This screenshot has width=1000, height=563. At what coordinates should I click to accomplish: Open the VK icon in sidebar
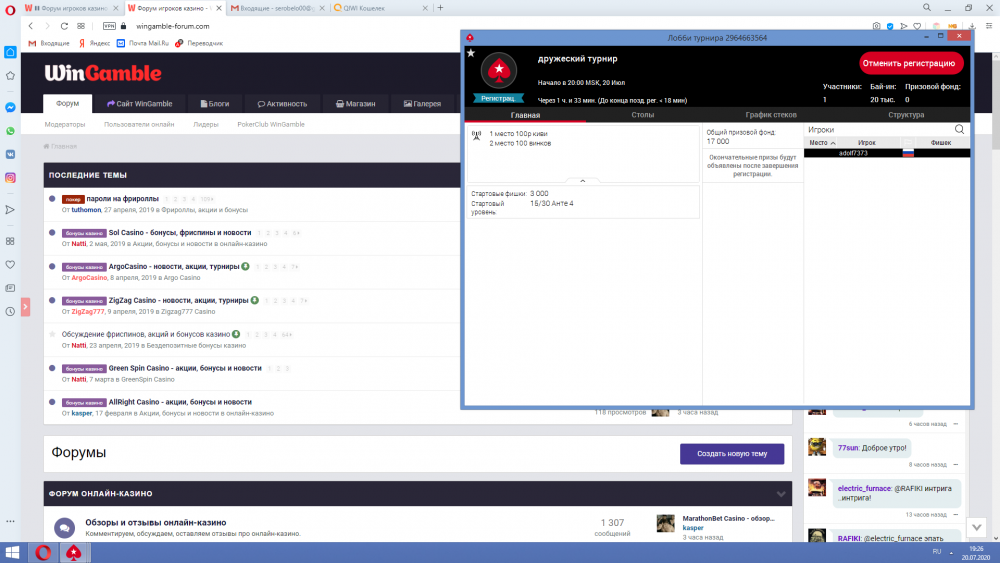click(10, 154)
